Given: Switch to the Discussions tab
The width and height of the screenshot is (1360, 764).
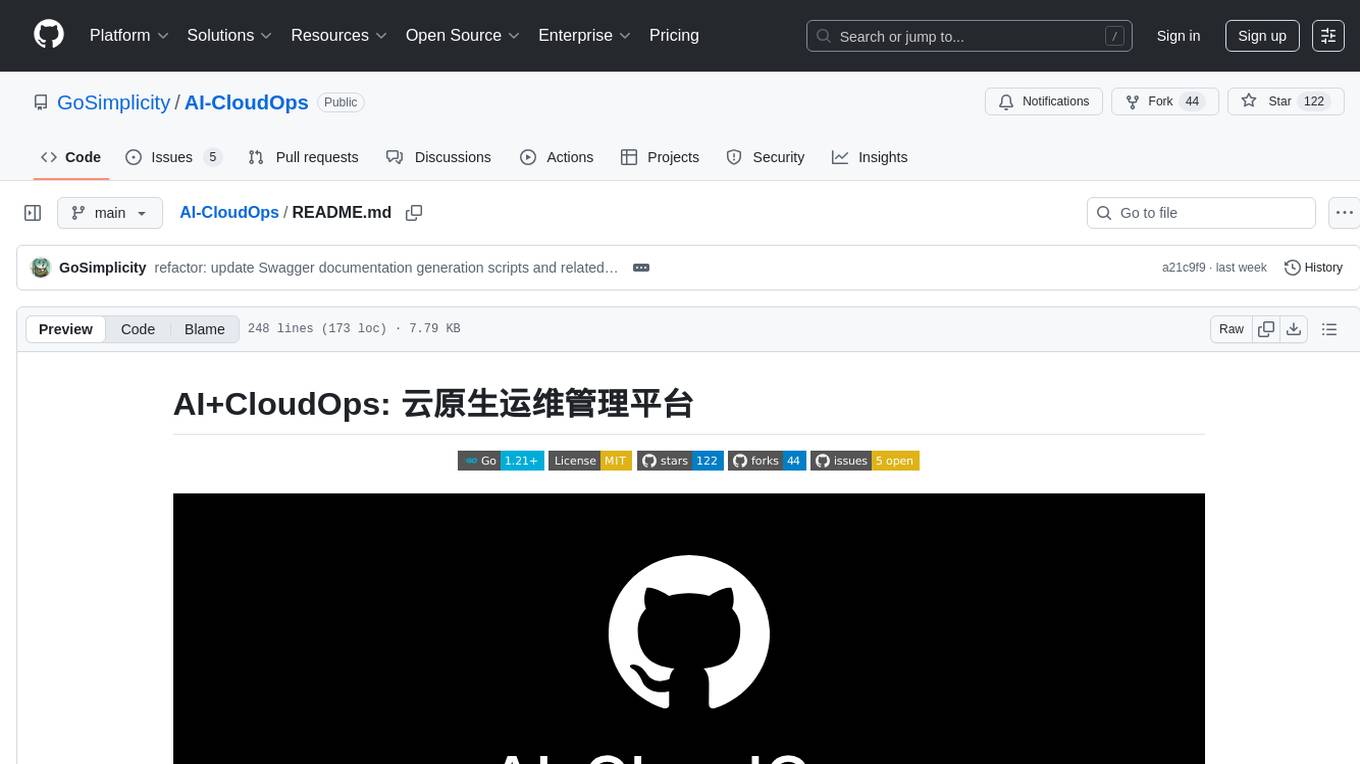Looking at the screenshot, I should pos(439,157).
